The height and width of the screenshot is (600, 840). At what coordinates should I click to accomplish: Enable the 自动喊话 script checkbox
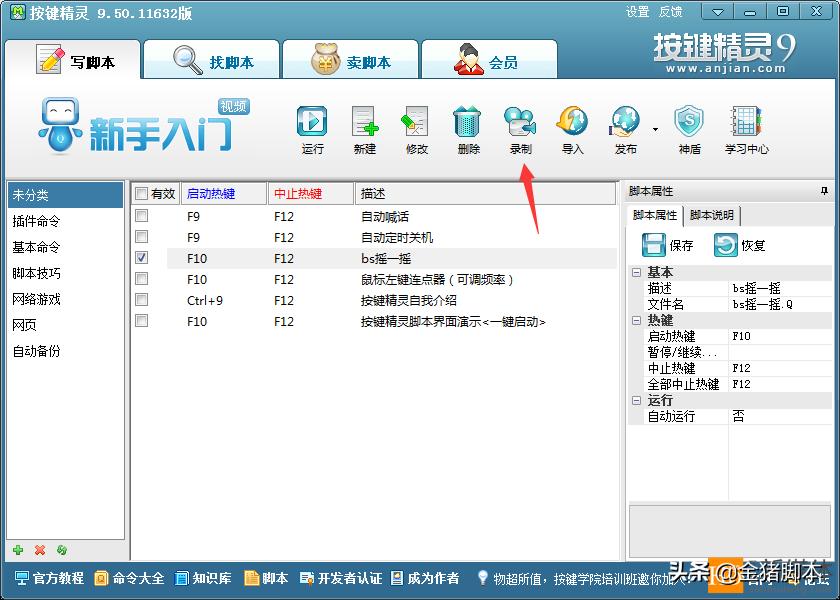click(x=141, y=217)
